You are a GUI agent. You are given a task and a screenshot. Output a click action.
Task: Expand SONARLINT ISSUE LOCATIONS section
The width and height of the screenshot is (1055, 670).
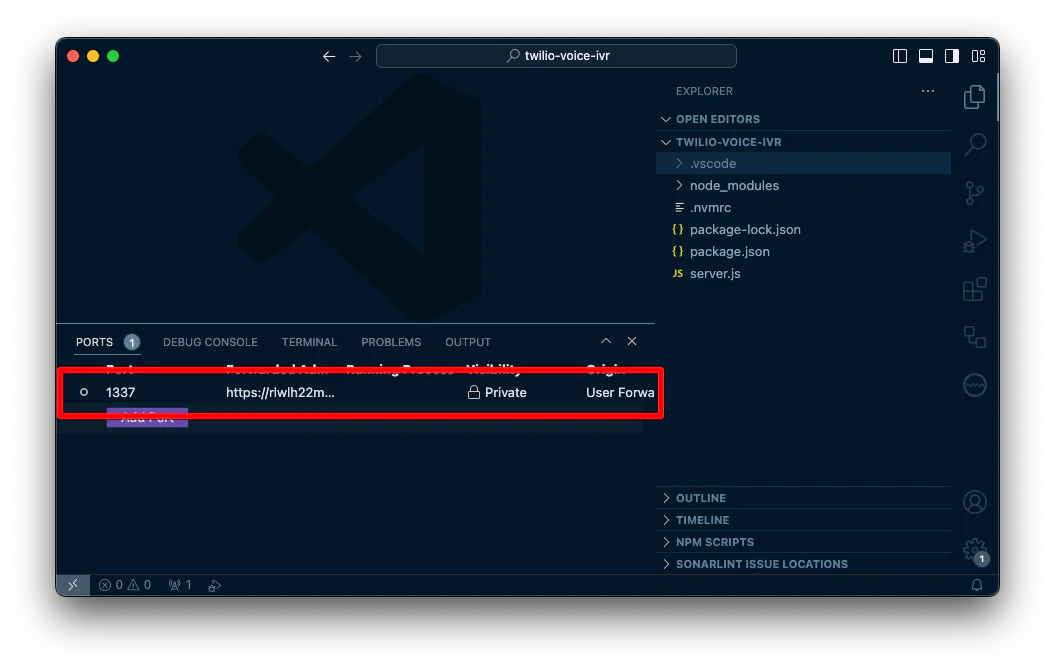point(803,564)
